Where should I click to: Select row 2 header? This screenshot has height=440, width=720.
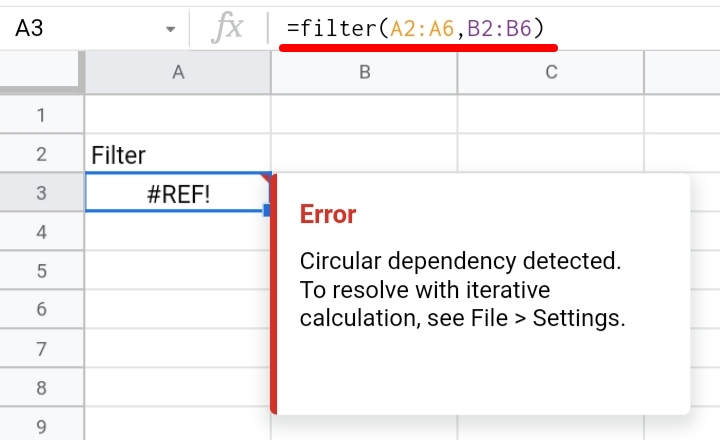tap(42, 154)
